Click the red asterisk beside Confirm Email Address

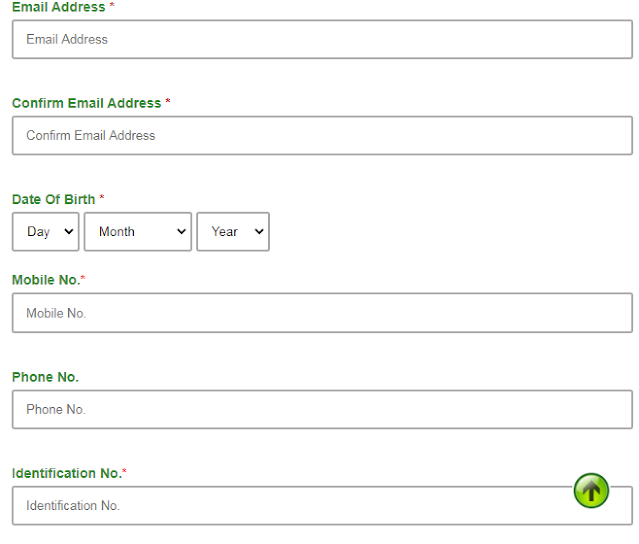(x=167, y=101)
